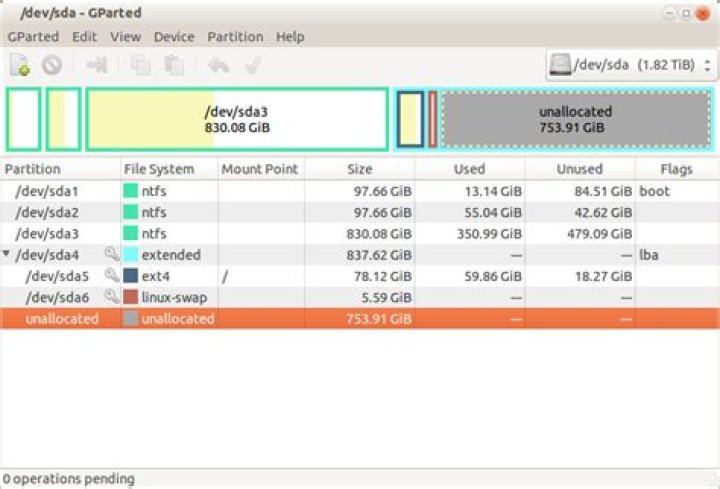720x489 pixels.
Task: Select the second ntfs block in disk map
Action: click(x=63, y=119)
